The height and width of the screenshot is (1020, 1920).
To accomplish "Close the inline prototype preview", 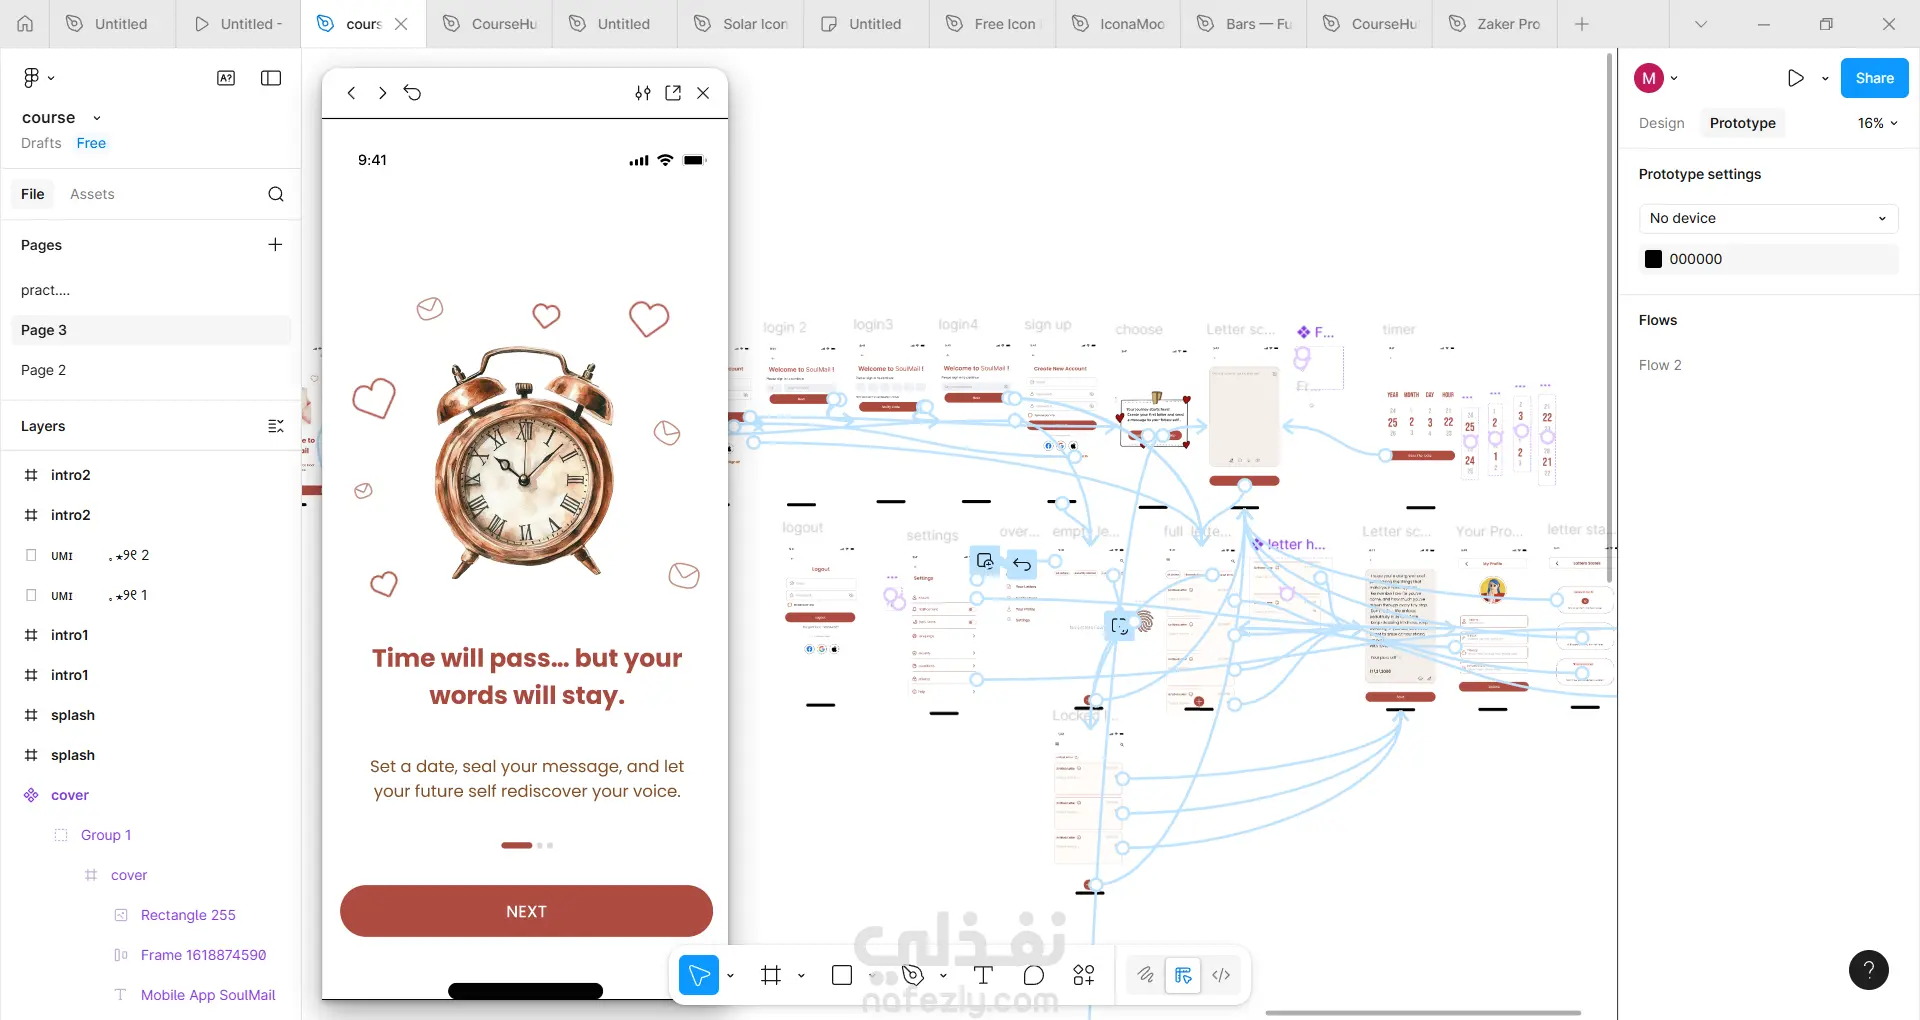I will tap(703, 93).
